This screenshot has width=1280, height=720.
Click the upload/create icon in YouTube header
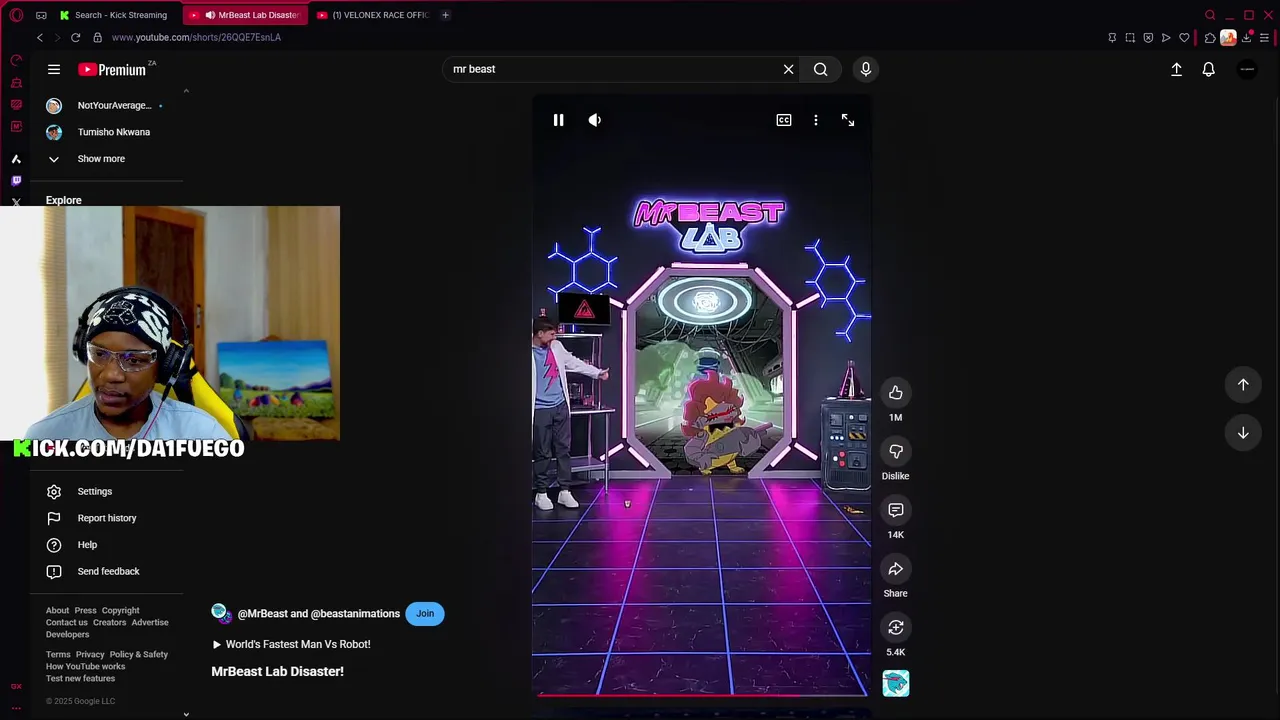(x=1177, y=69)
